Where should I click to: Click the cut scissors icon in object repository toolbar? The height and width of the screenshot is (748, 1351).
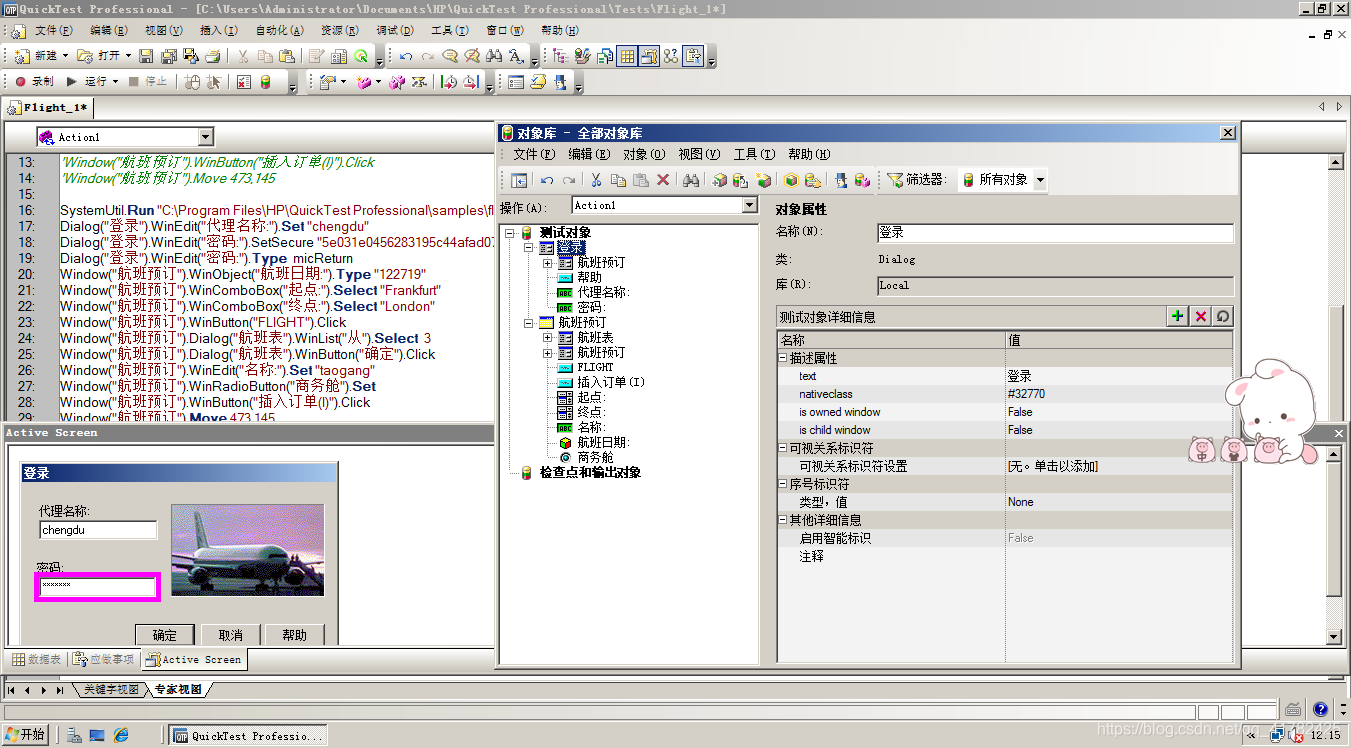tap(596, 182)
